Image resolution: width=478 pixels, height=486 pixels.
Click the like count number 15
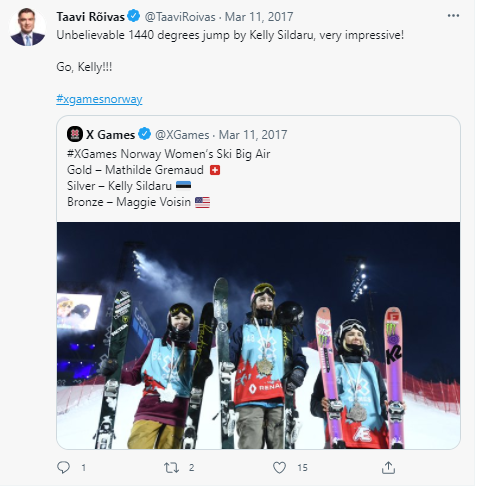(302, 468)
